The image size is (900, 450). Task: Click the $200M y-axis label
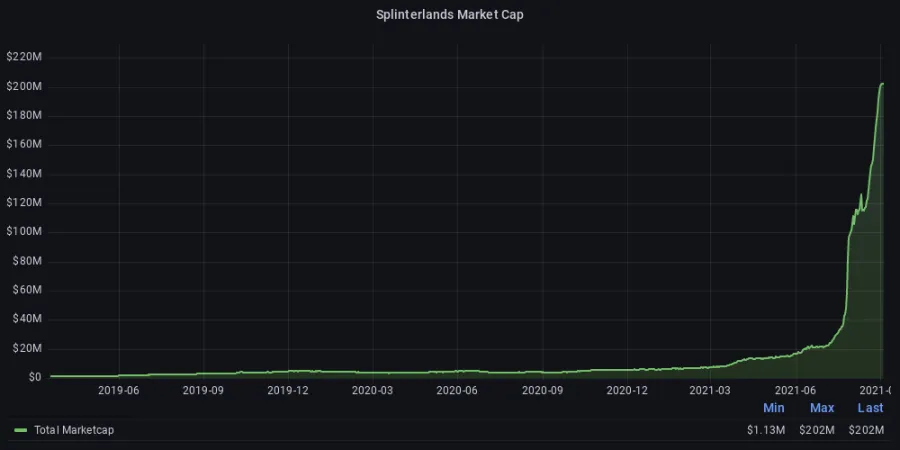(24, 86)
